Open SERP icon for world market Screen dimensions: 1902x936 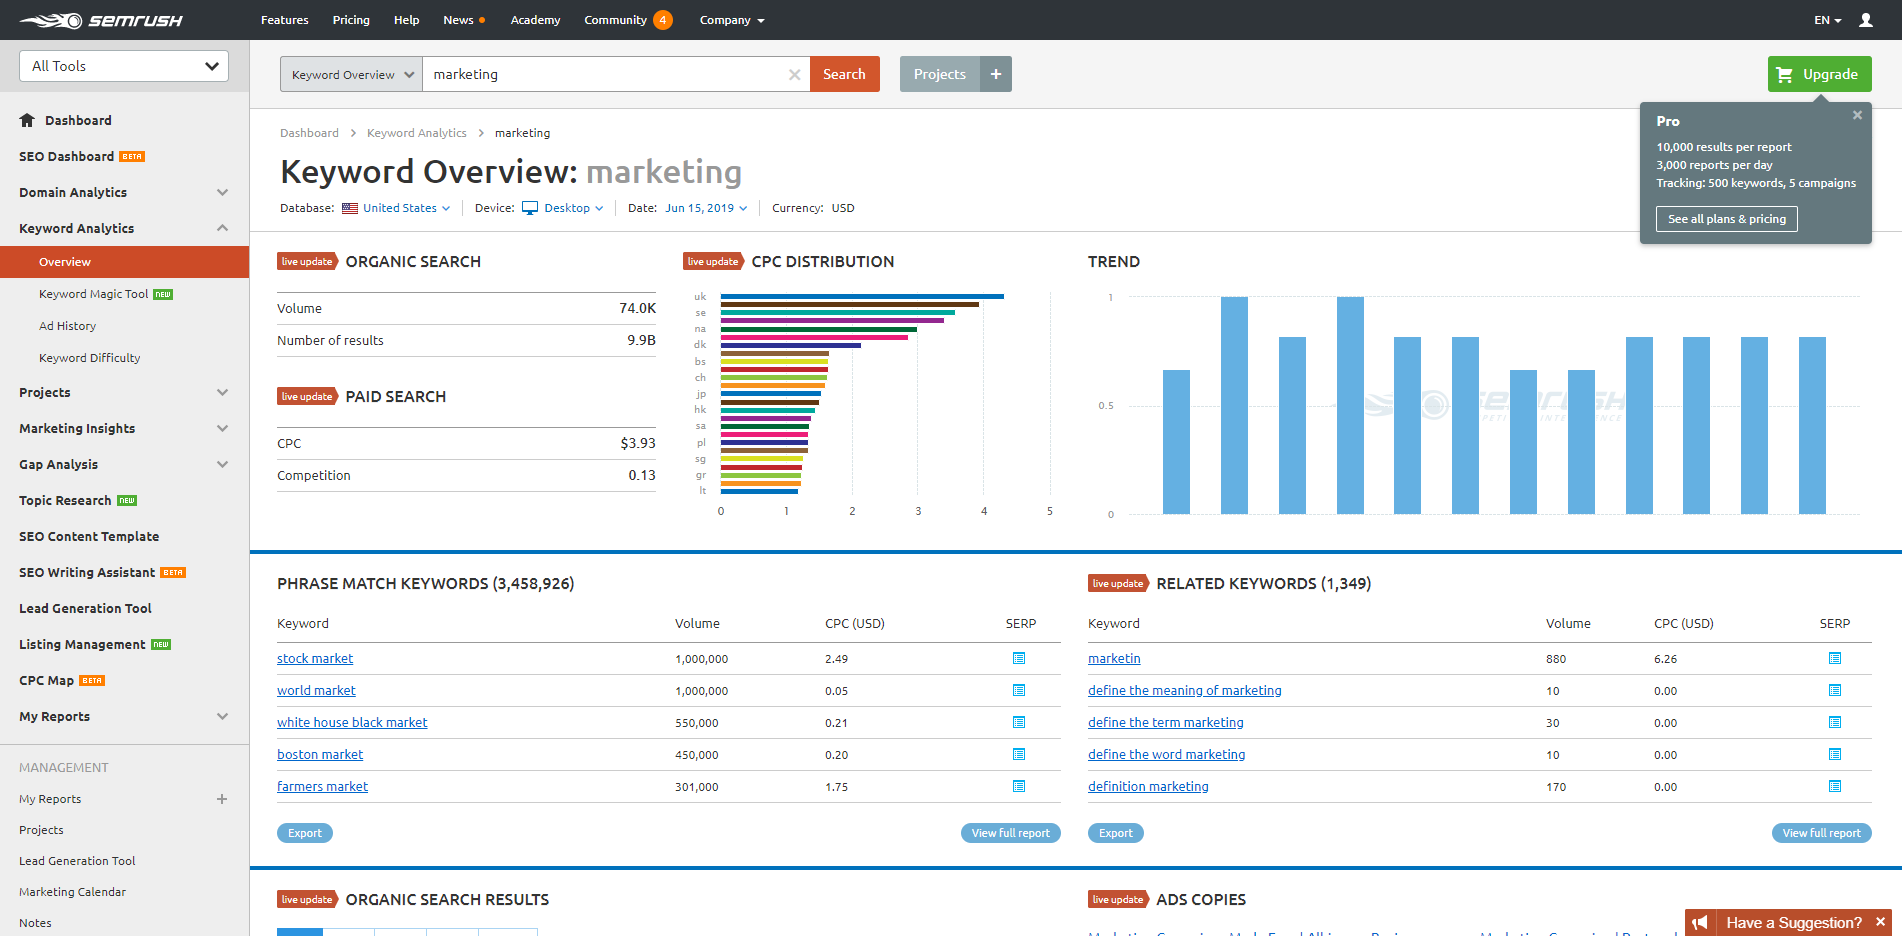pos(1019,690)
